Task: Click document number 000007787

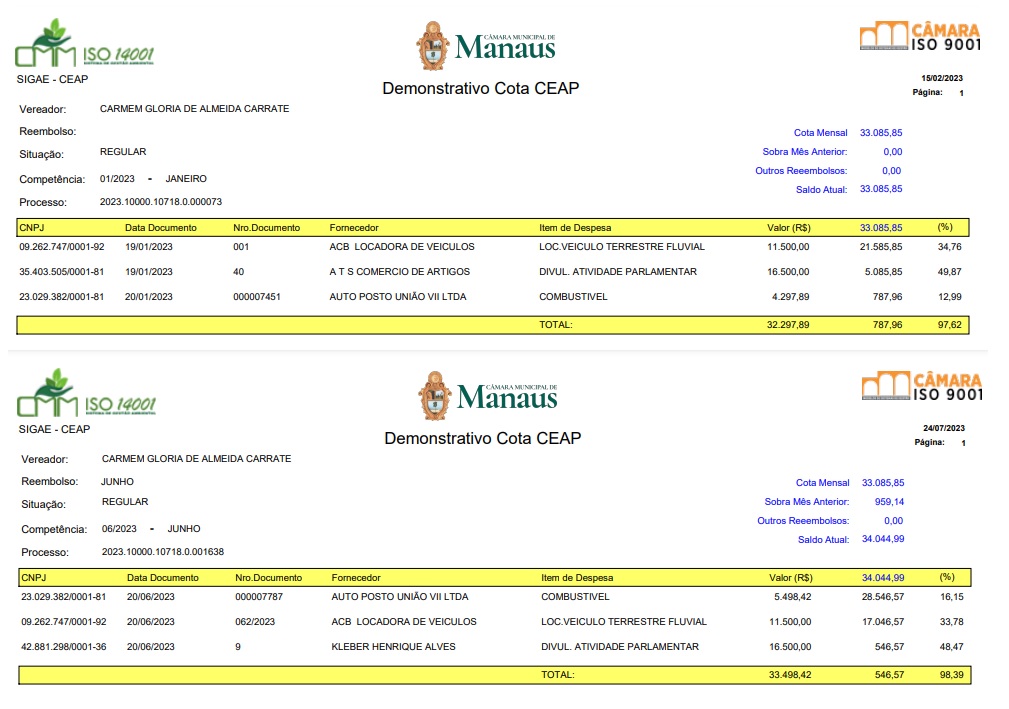Action: [x=259, y=597]
